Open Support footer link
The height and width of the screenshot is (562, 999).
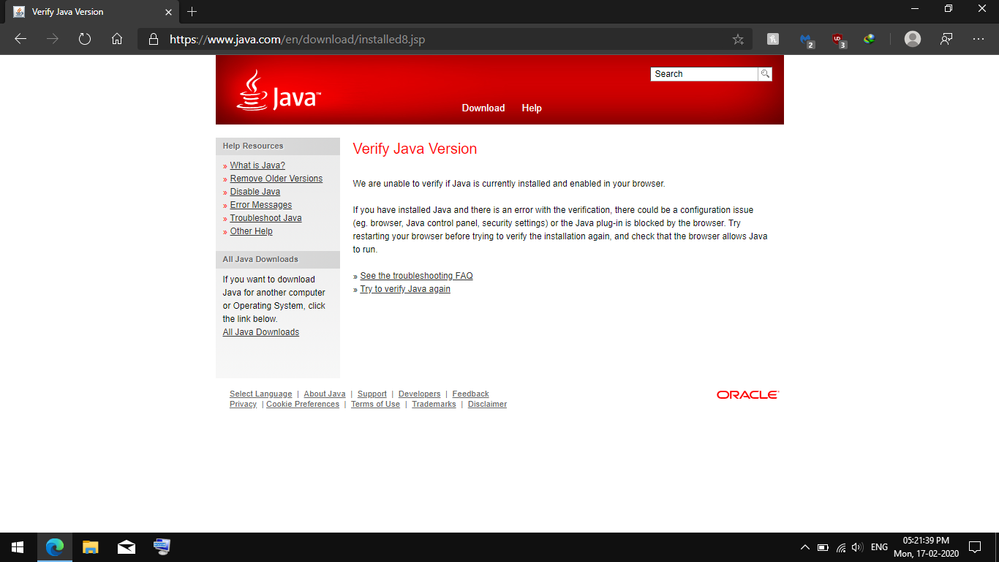tap(372, 394)
